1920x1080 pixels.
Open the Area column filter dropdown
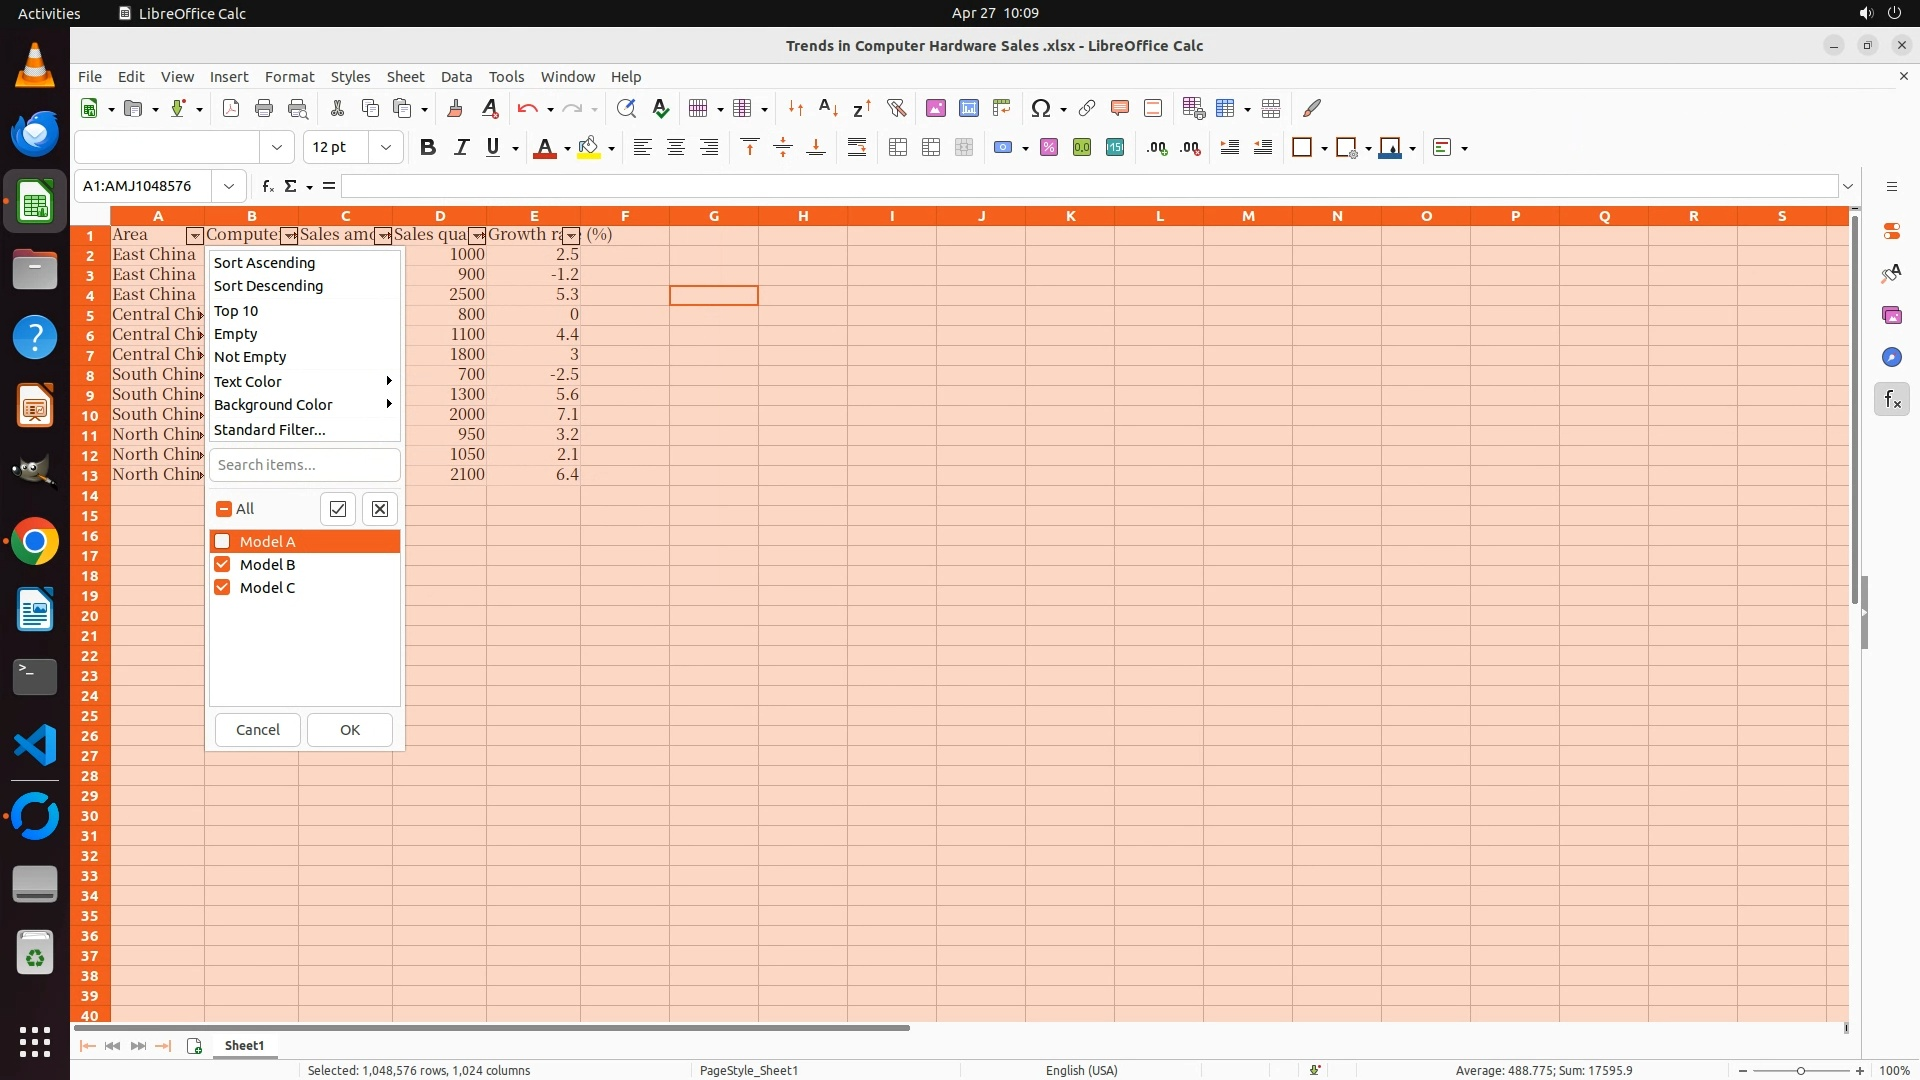point(195,236)
